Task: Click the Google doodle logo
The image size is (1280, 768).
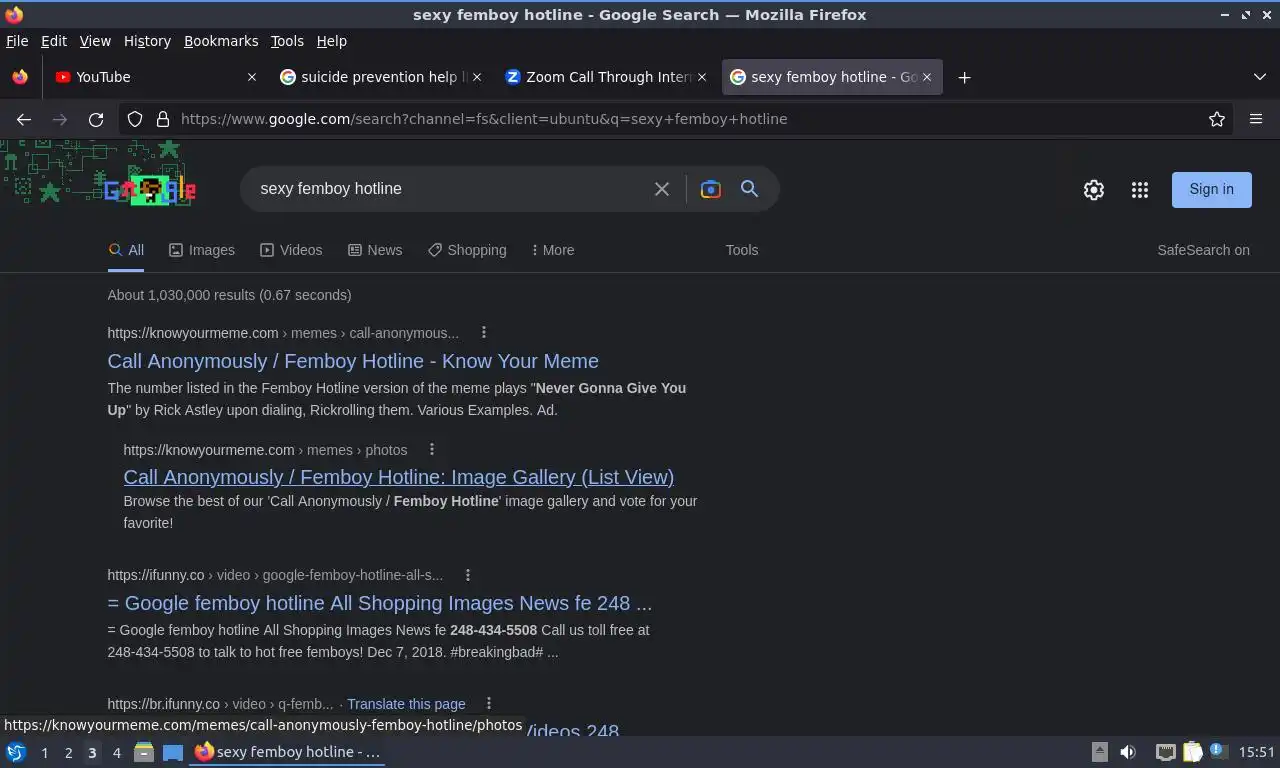Action: (150, 189)
